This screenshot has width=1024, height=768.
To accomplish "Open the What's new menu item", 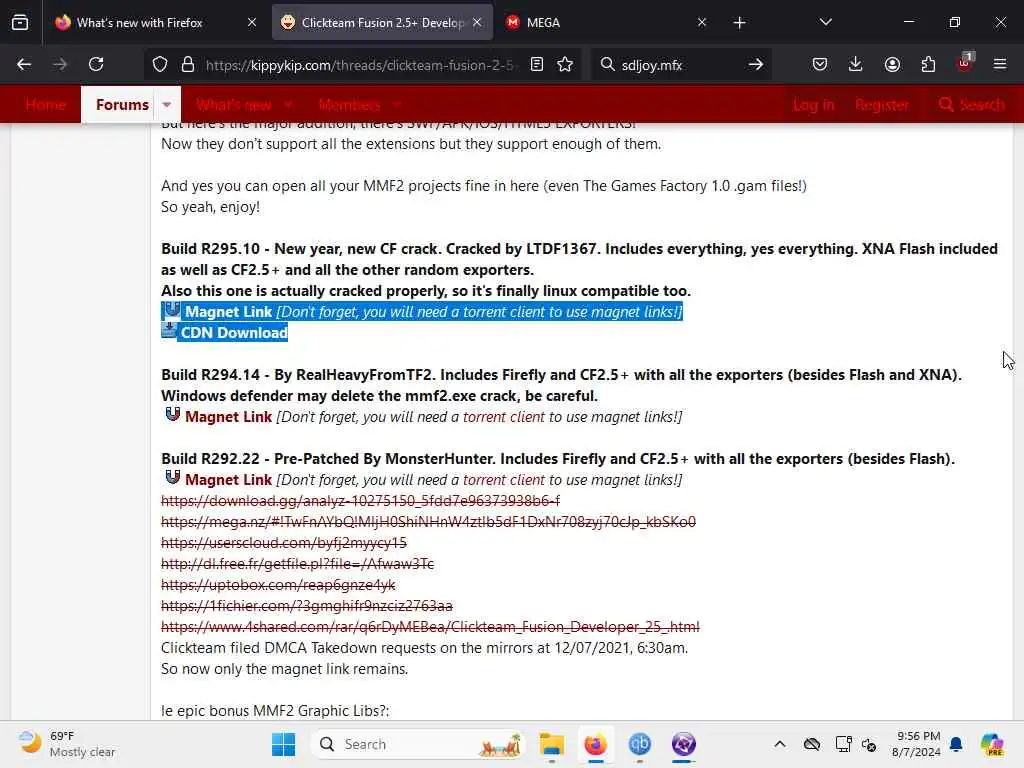I will coord(234,104).
